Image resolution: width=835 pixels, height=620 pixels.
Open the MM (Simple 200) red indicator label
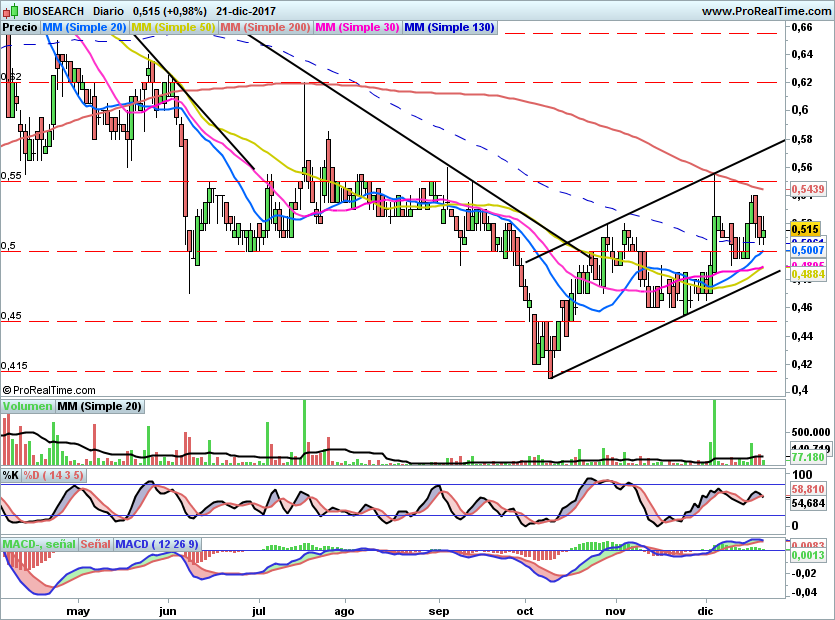coord(265,28)
